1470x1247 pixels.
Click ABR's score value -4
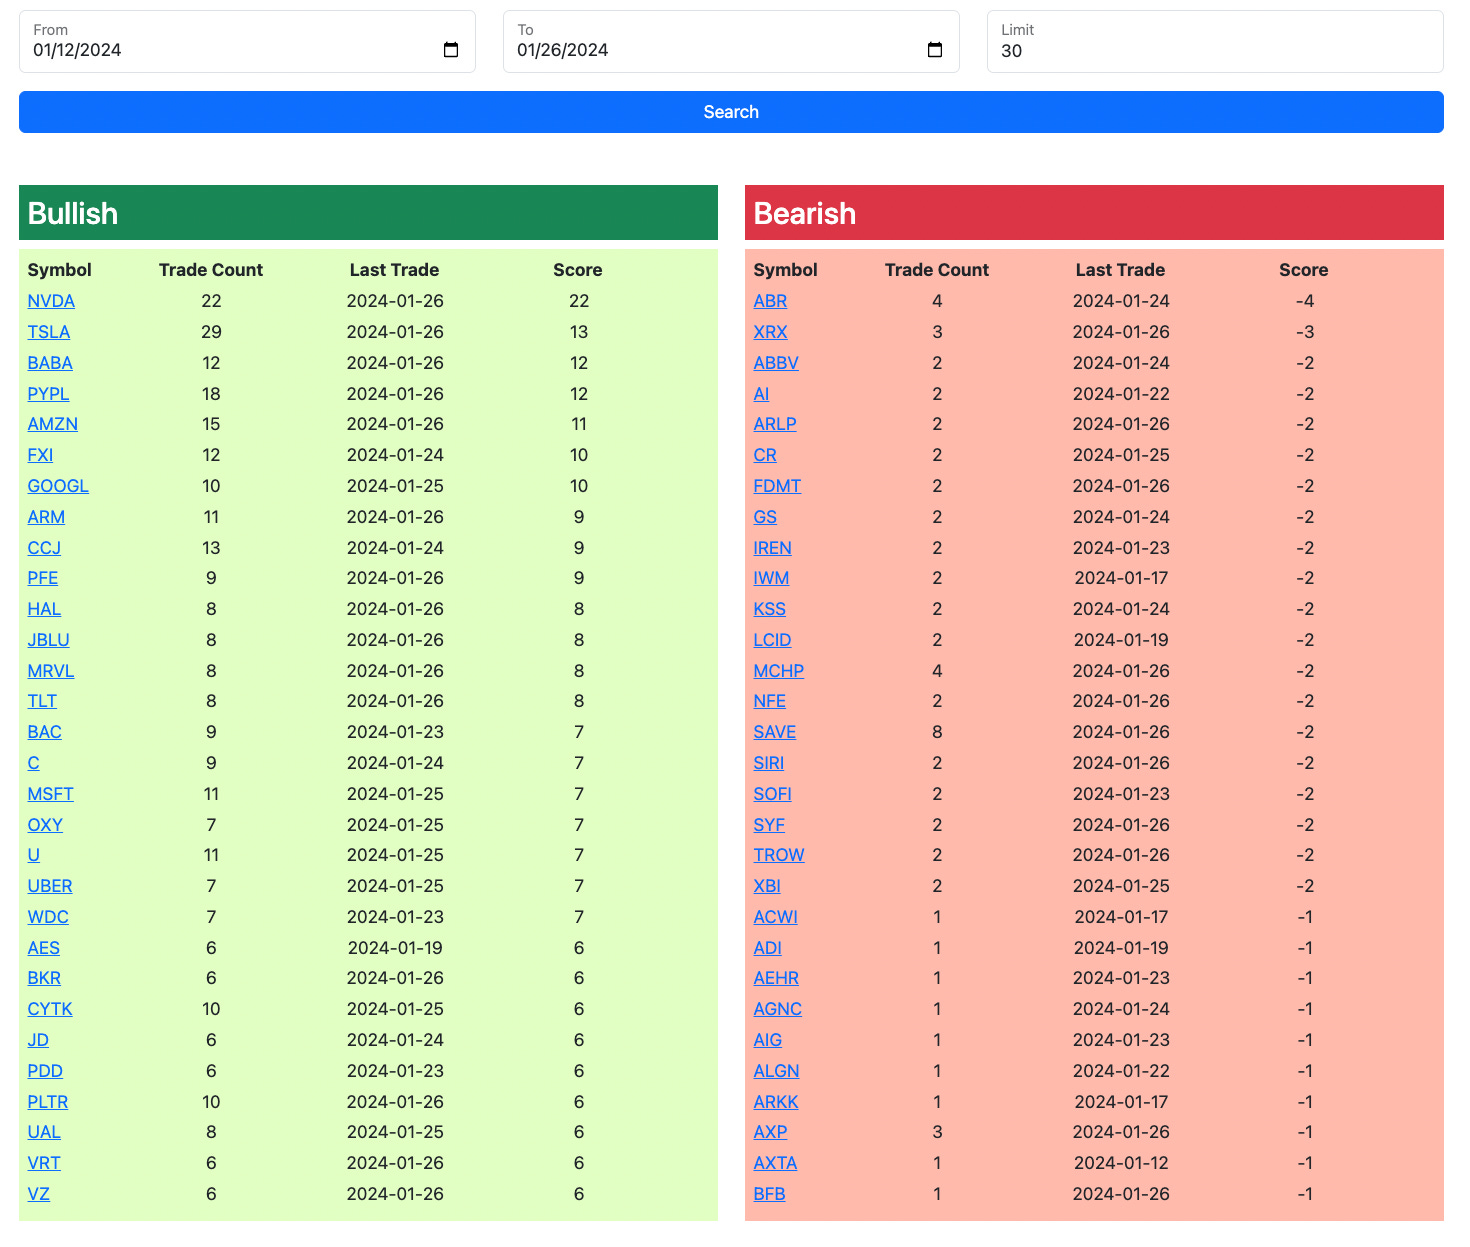(1305, 301)
